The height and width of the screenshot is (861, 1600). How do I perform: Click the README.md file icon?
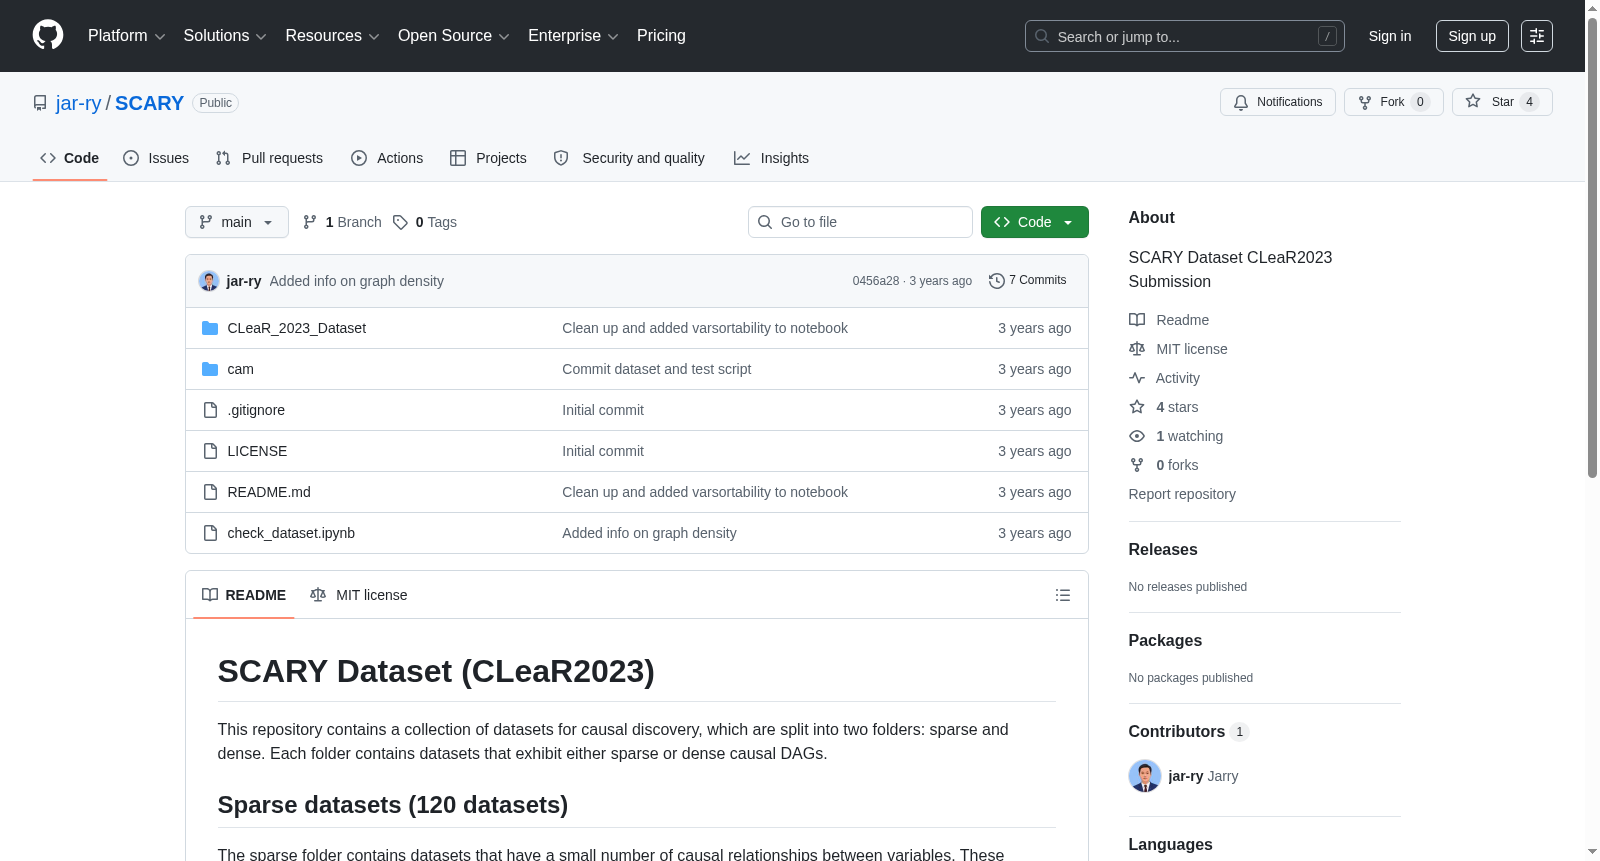click(210, 492)
